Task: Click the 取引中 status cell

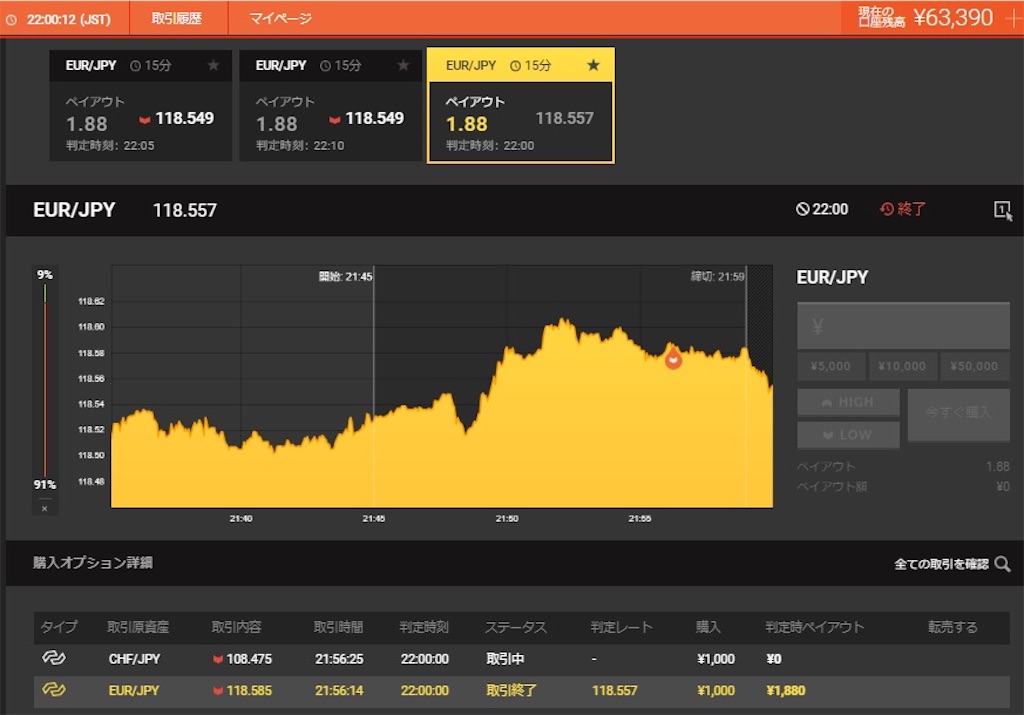Action: [505, 659]
